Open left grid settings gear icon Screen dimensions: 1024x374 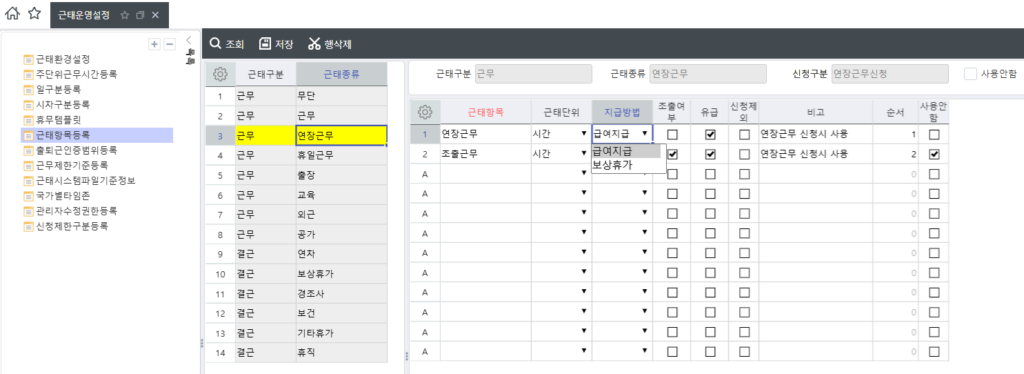(220, 74)
